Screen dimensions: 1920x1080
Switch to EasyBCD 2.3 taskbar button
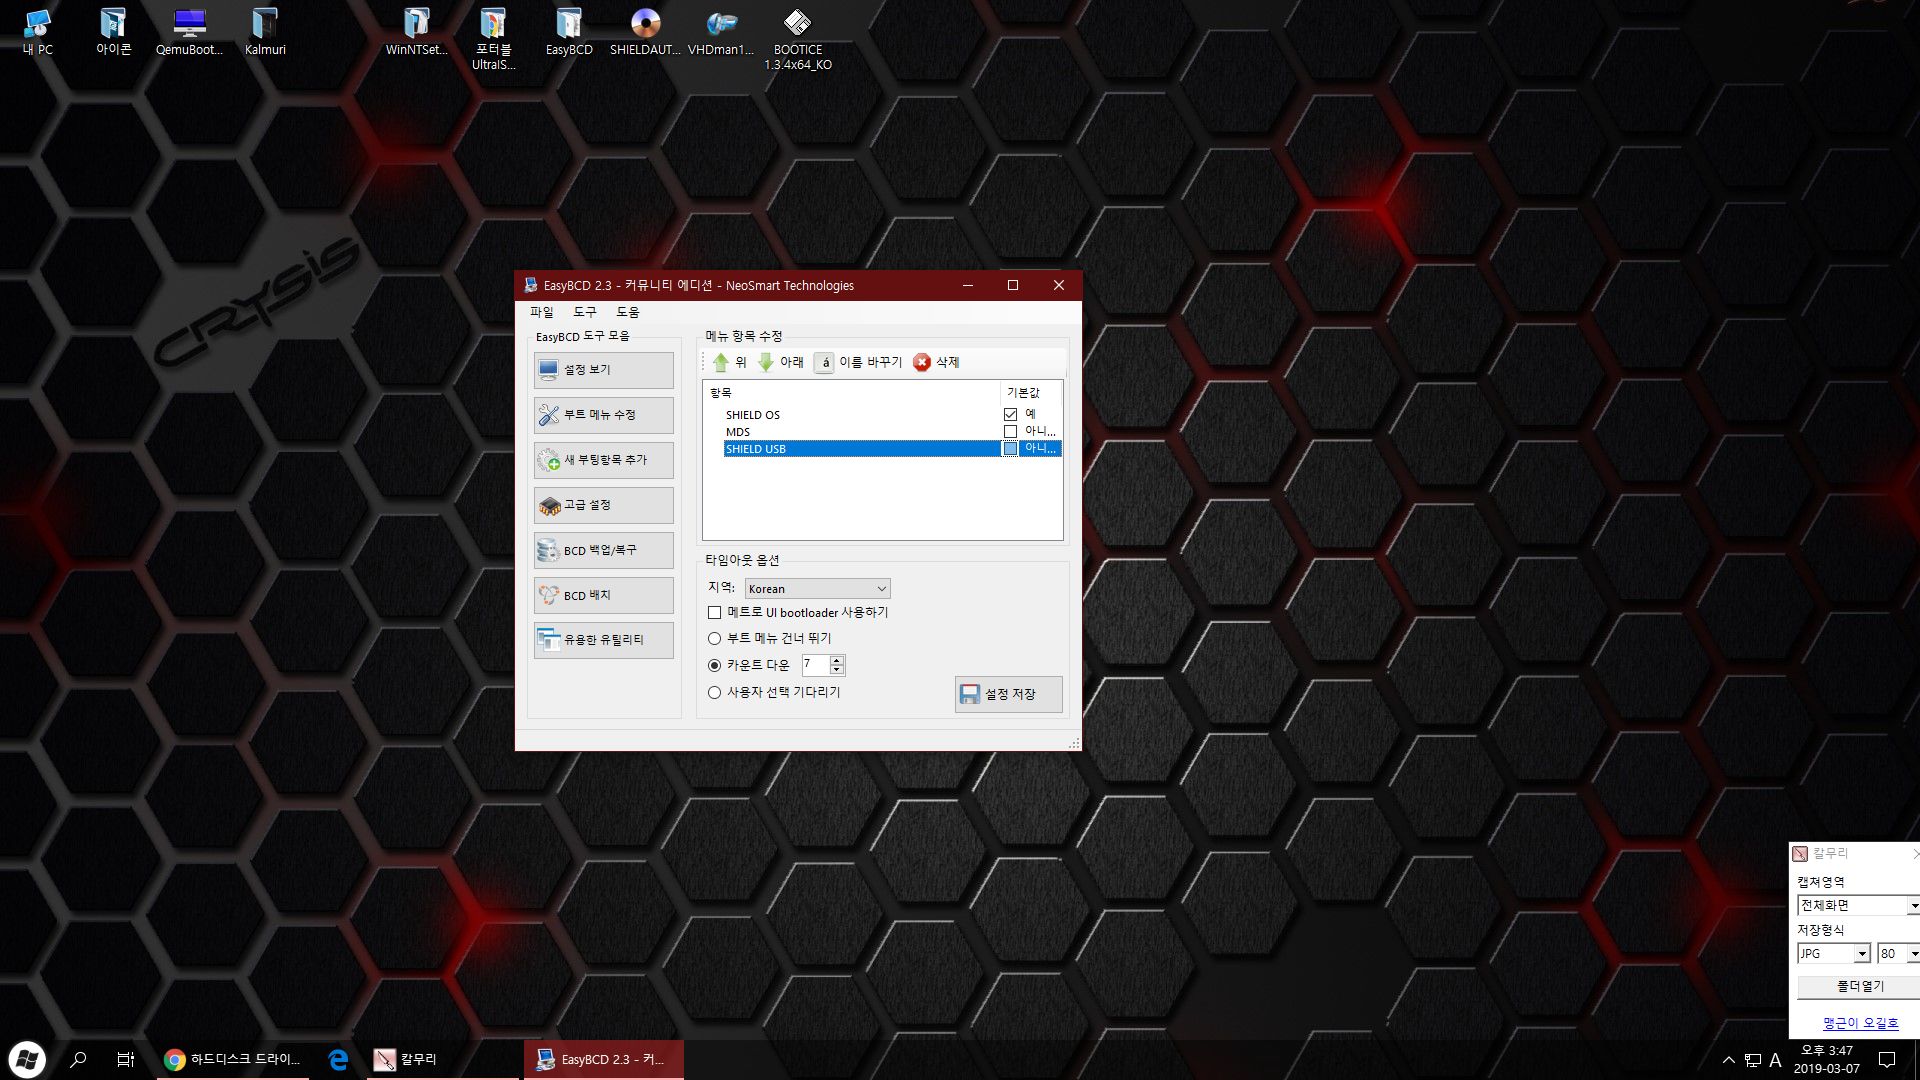pos(604,1060)
